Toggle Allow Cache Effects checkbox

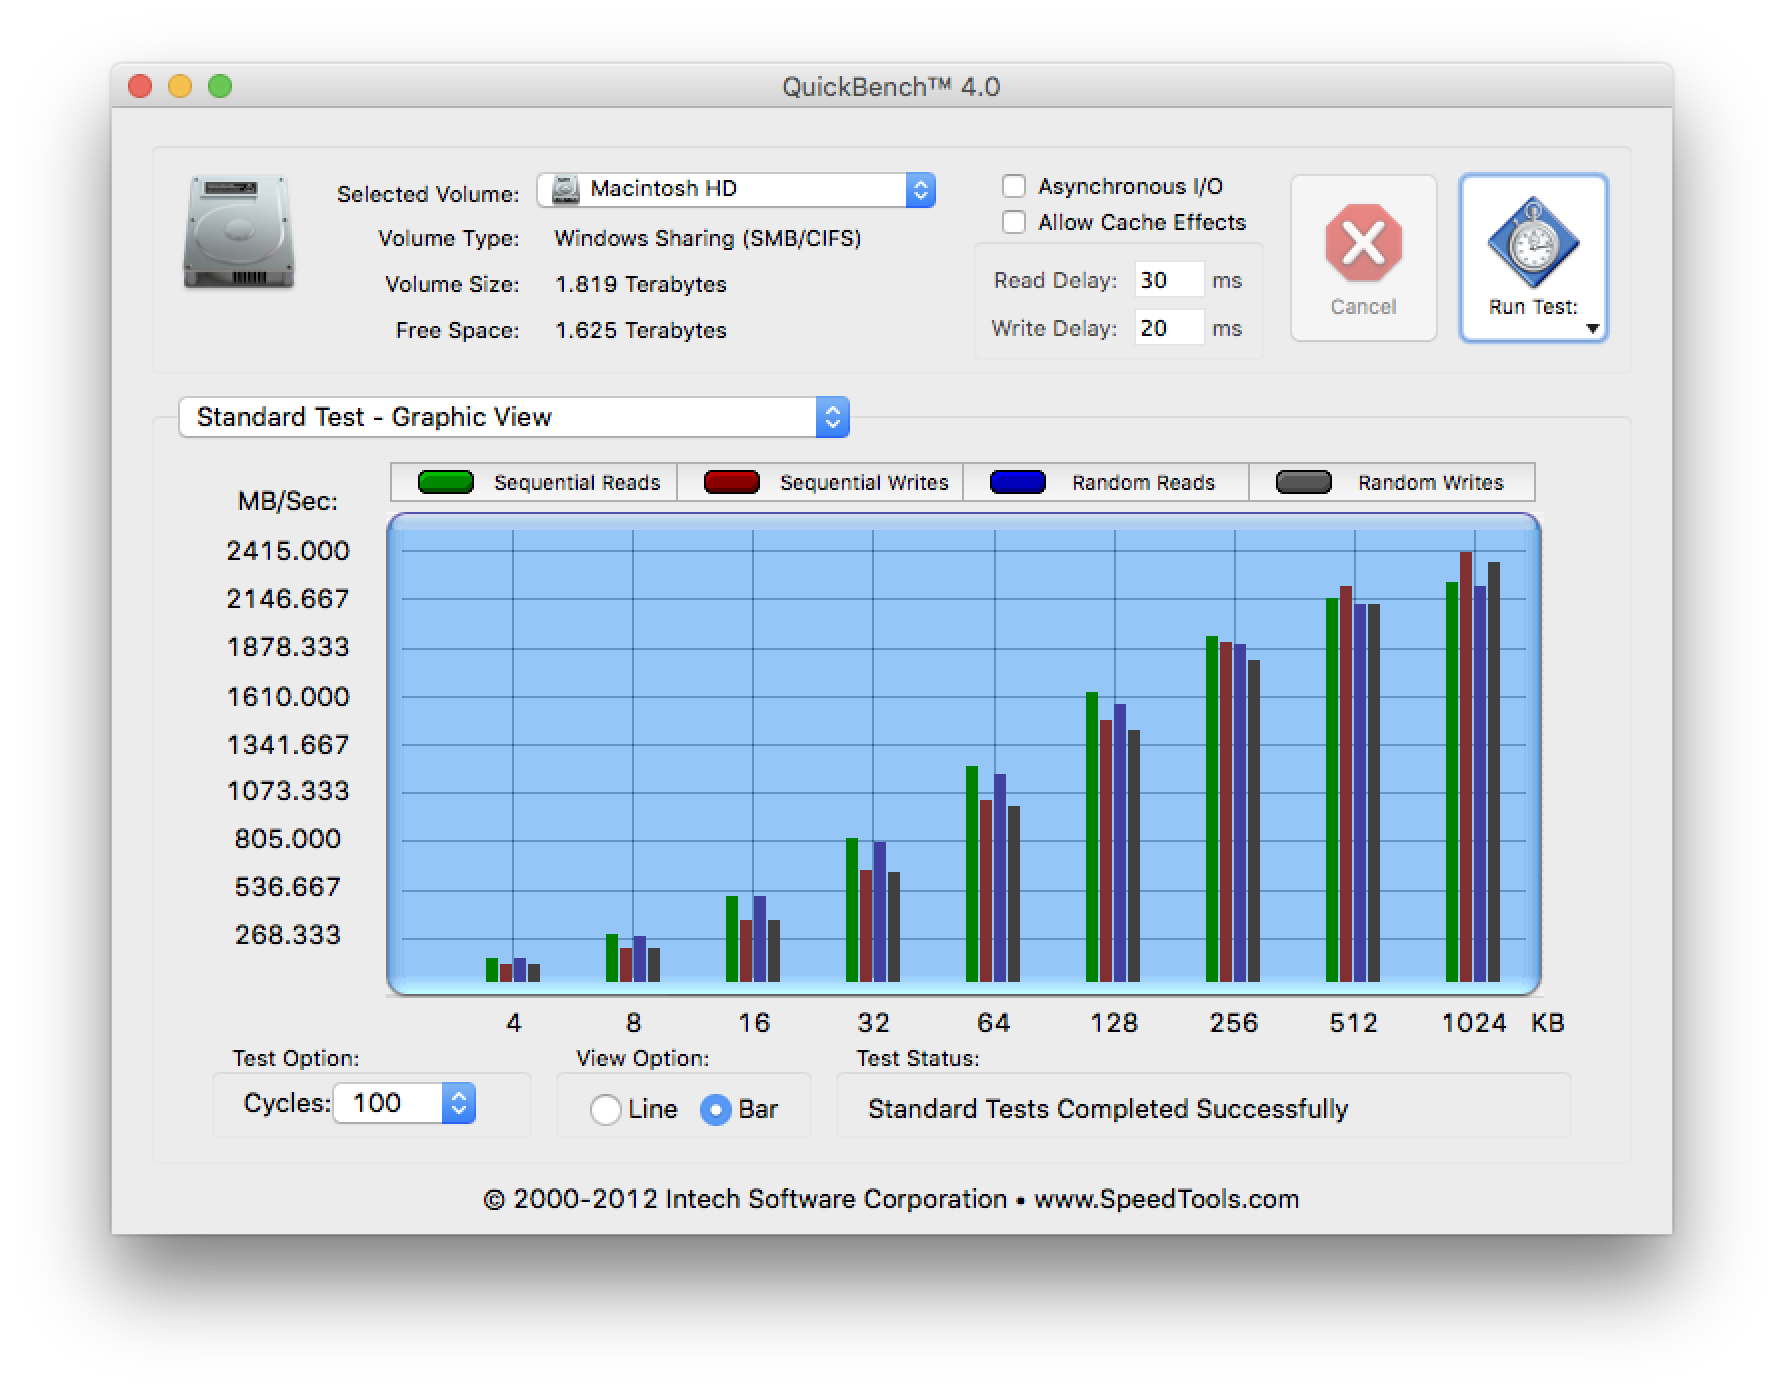coord(1014,223)
